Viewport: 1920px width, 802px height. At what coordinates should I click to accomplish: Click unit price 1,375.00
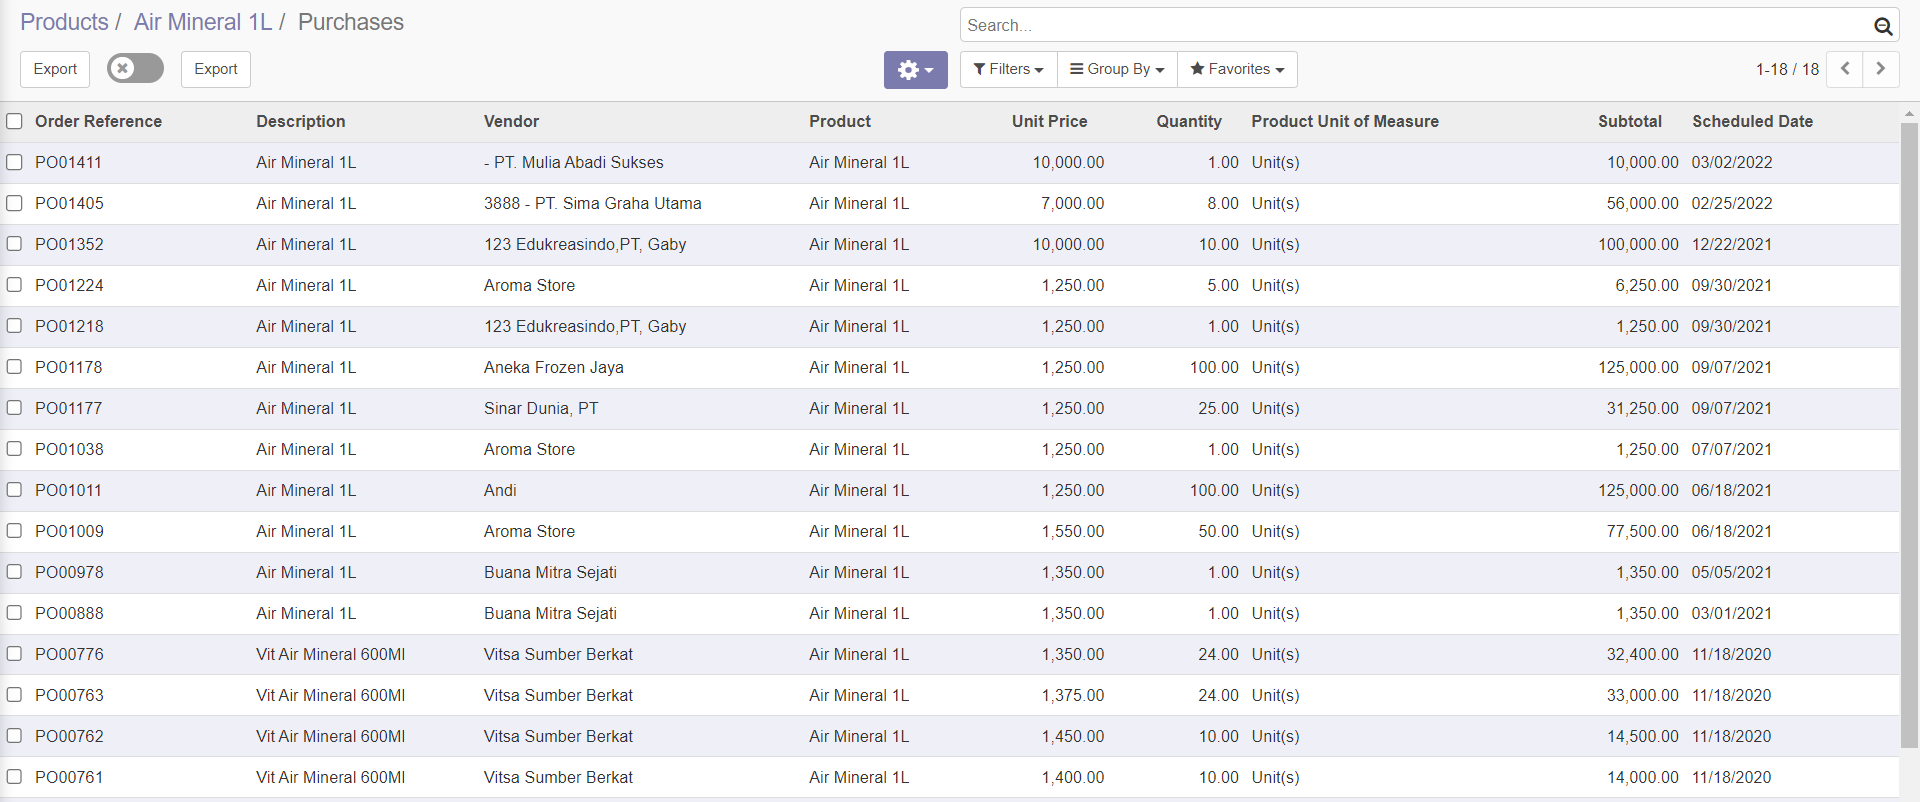(1073, 695)
